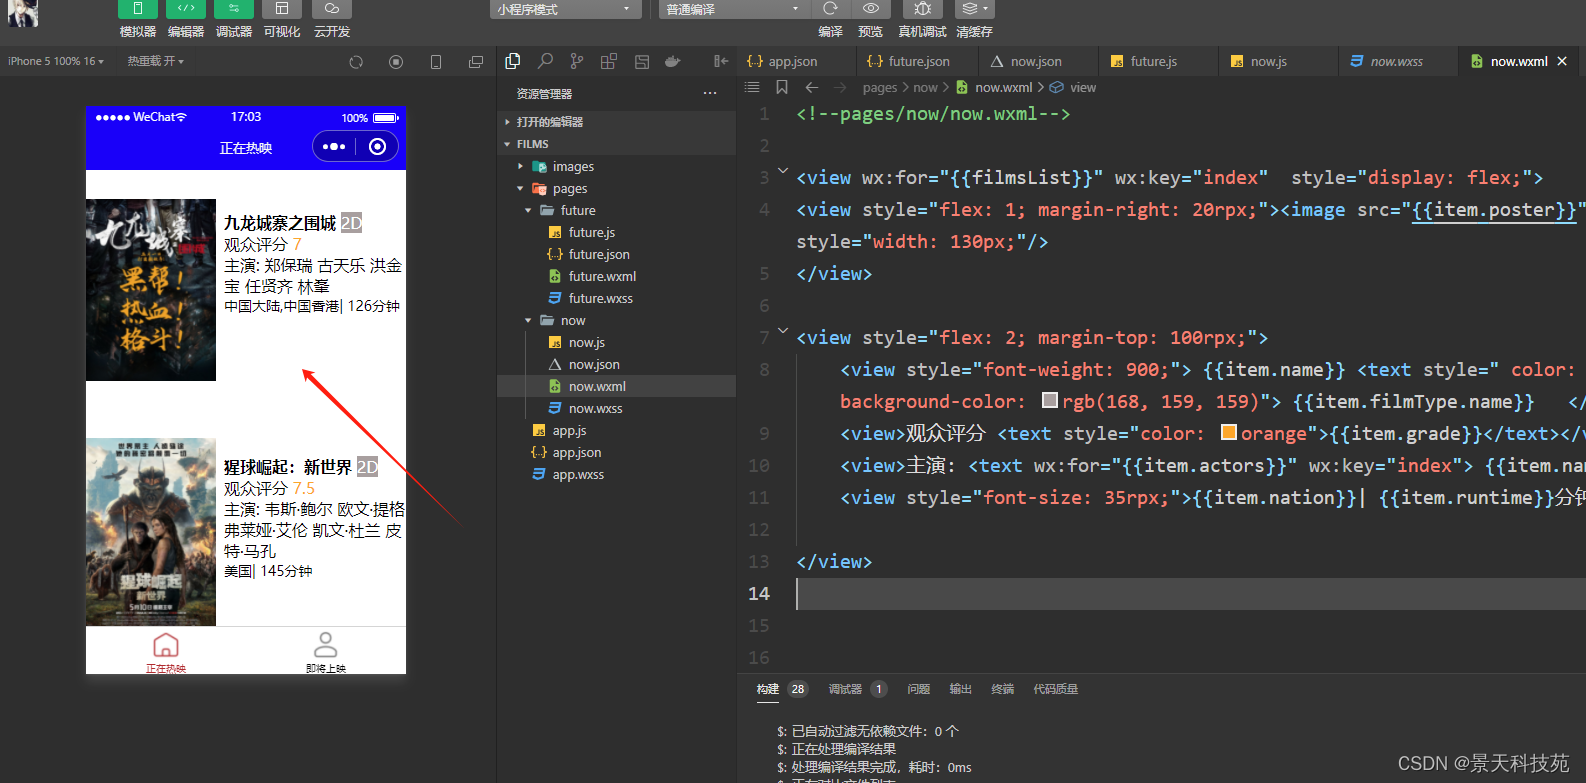Open the Search magnifier icon in sidebar
Image resolution: width=1586 pixels, height=783 pixels.
(x=545, y=61)
